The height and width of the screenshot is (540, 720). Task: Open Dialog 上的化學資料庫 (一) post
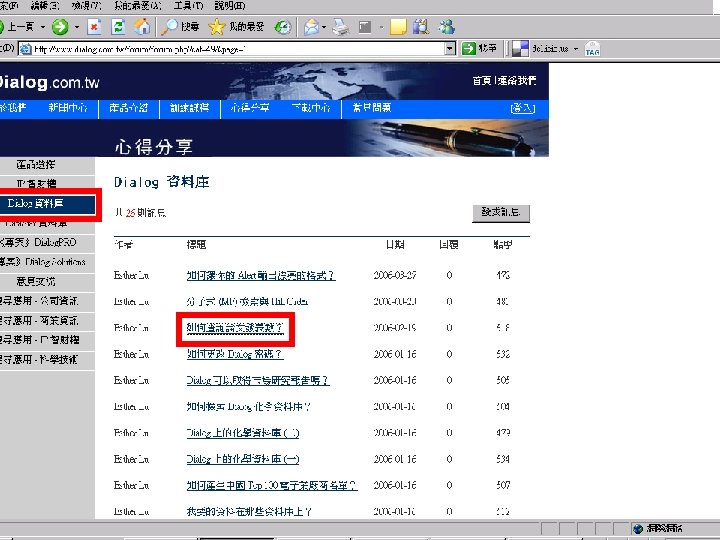243,459
